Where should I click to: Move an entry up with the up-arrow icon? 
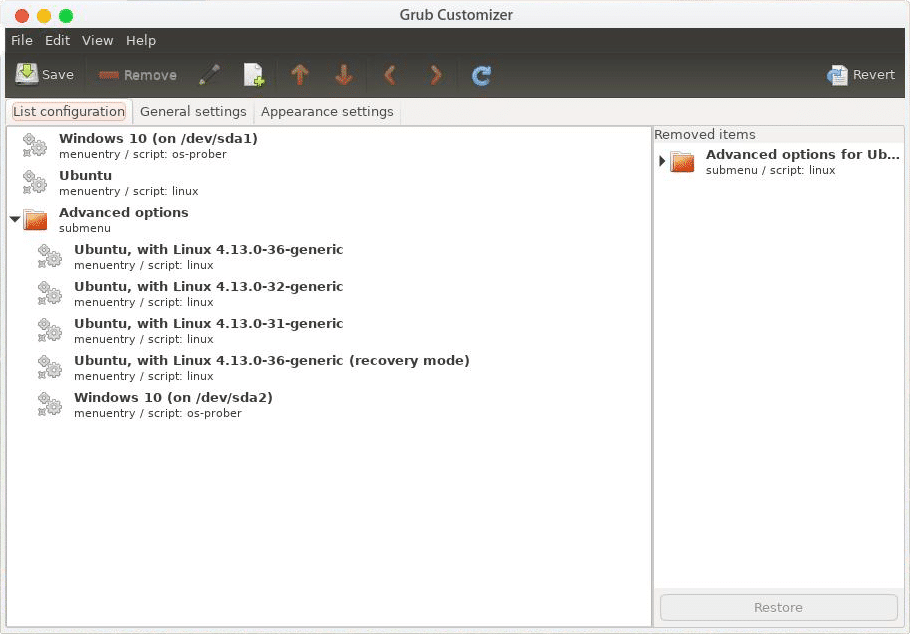[x=299, y=74]
